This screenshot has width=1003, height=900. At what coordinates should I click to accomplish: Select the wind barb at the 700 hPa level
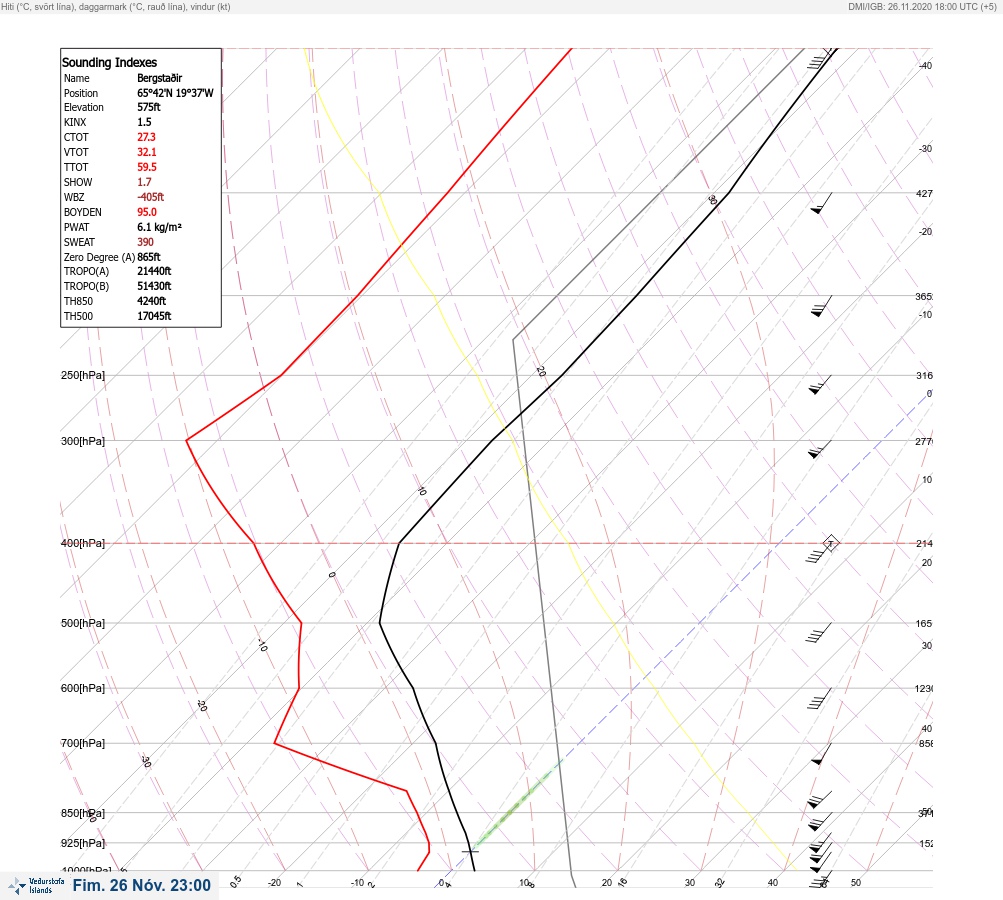click(x=821, y=754)
